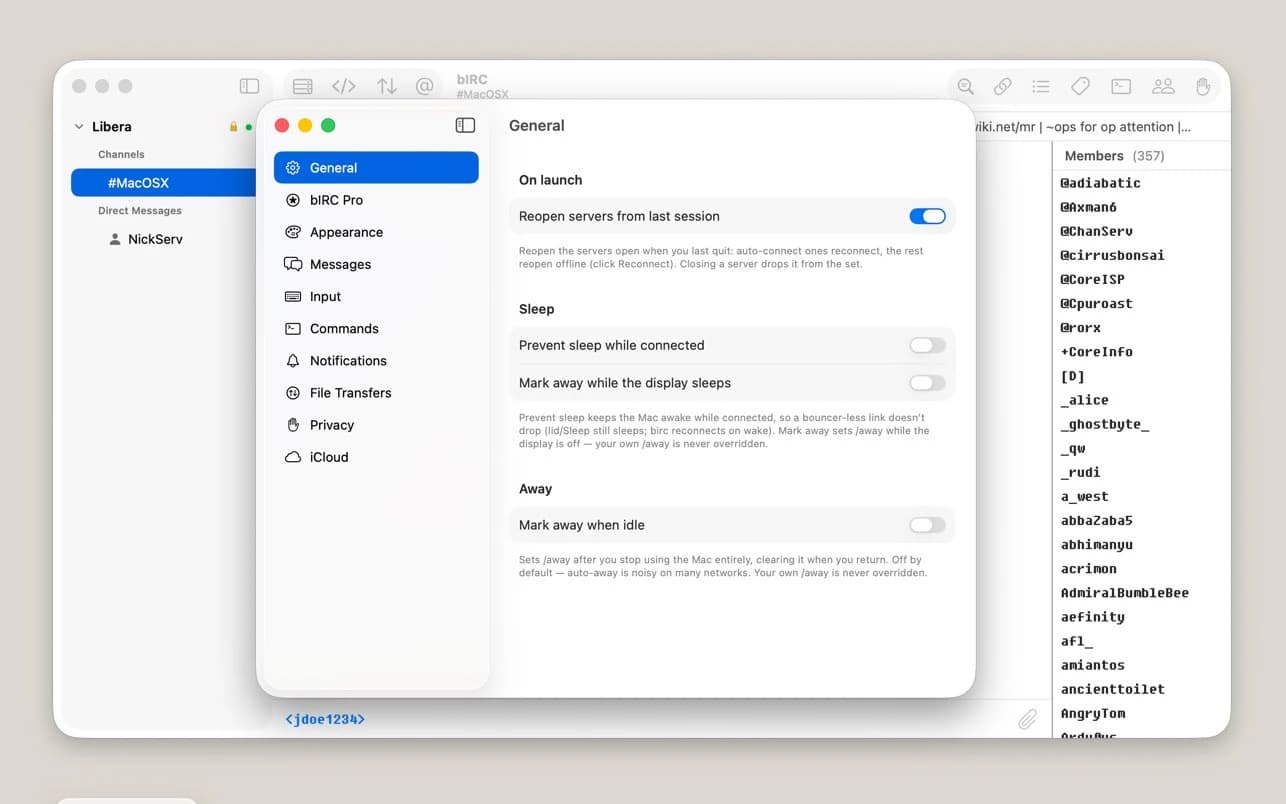Click the Members (357) header

click(1114, 156)
